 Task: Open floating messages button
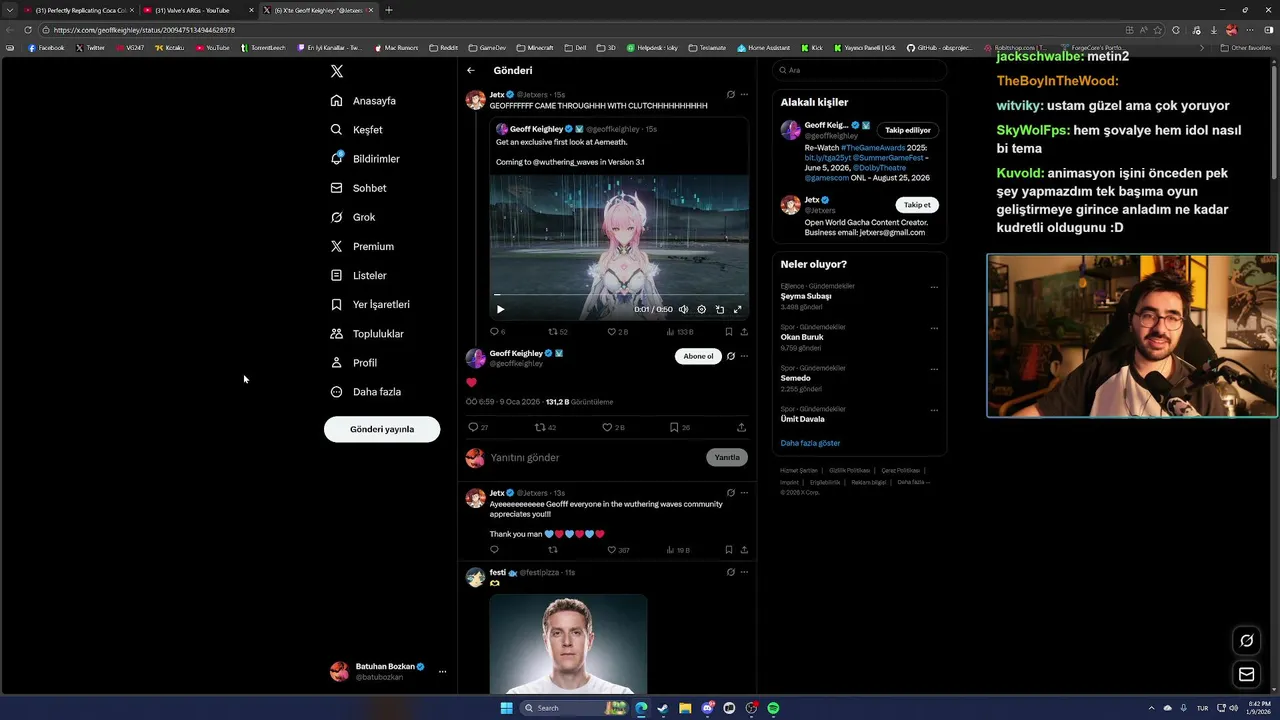pos(1246,674)
